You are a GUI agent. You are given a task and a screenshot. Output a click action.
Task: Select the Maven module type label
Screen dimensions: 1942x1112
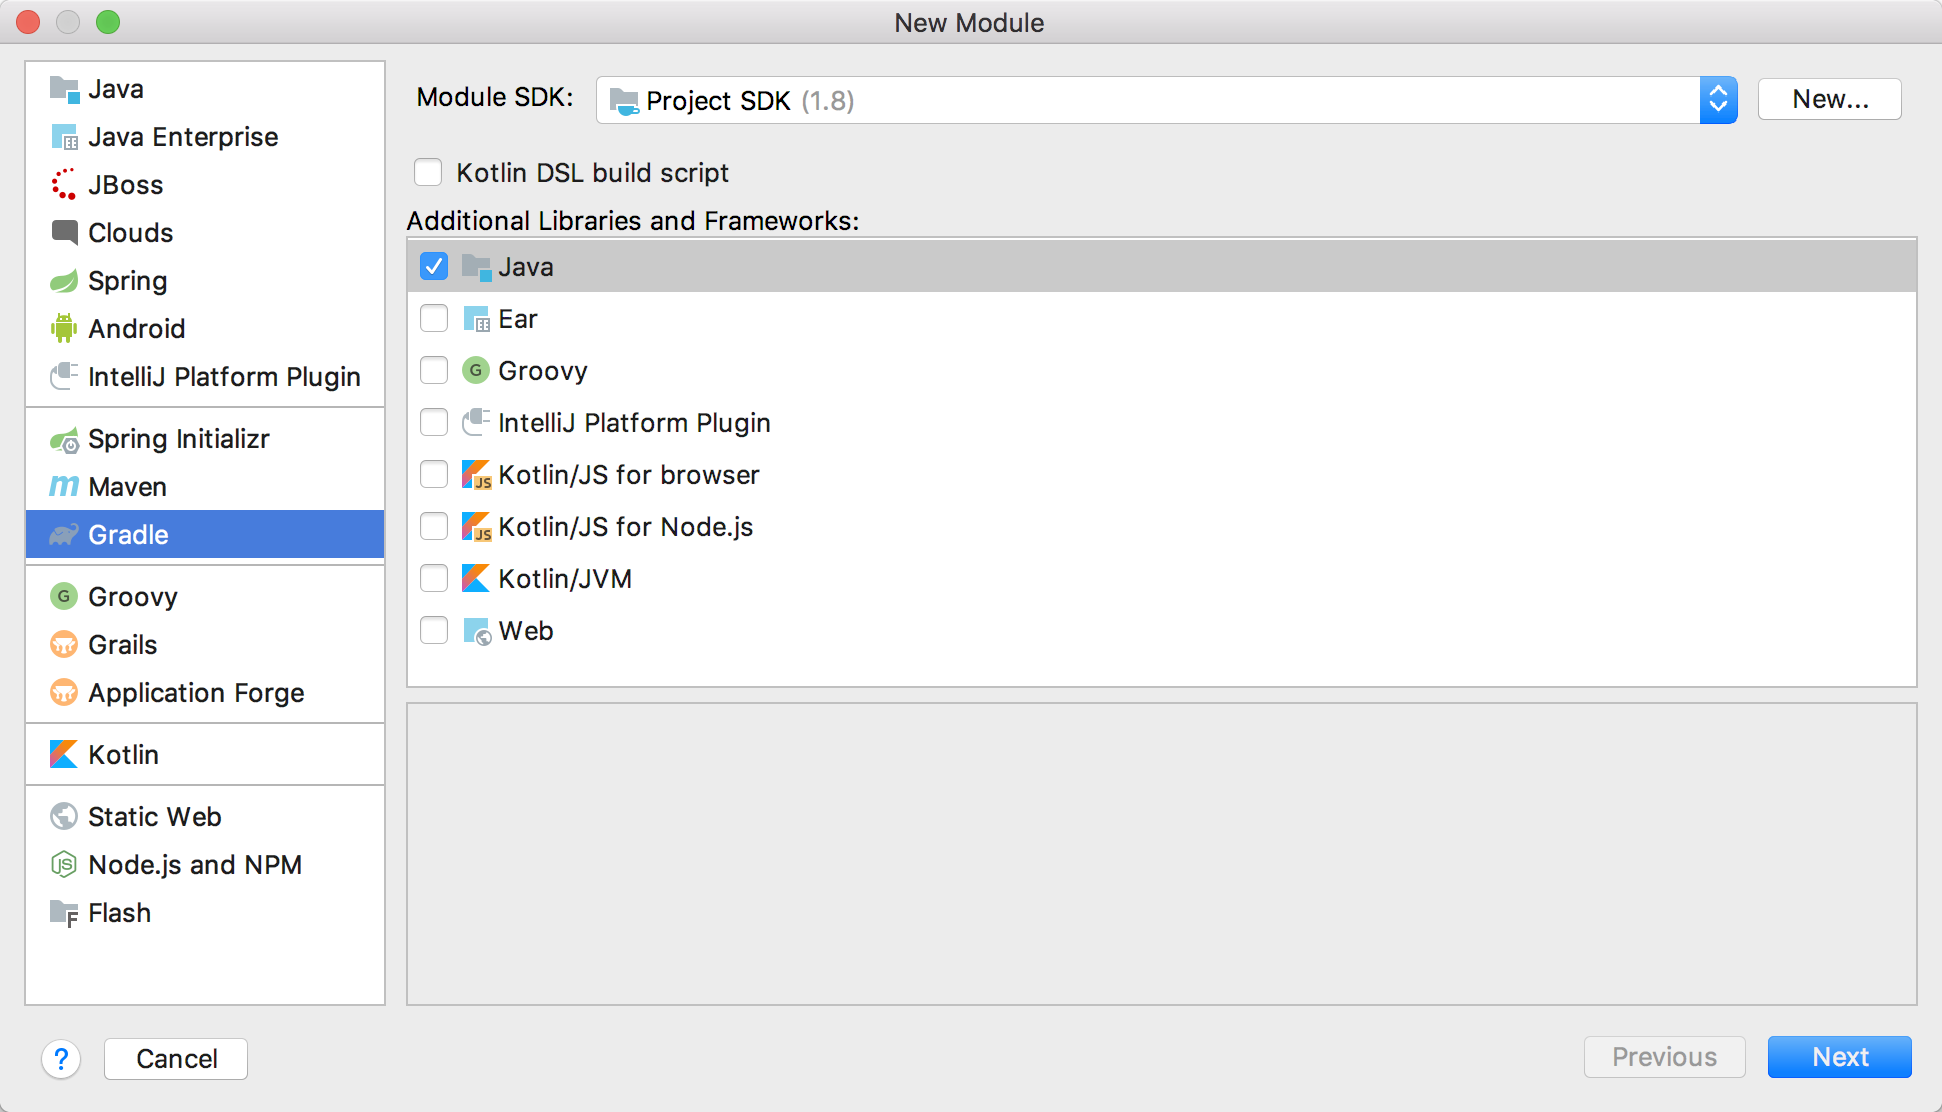[x=127, y=487]
